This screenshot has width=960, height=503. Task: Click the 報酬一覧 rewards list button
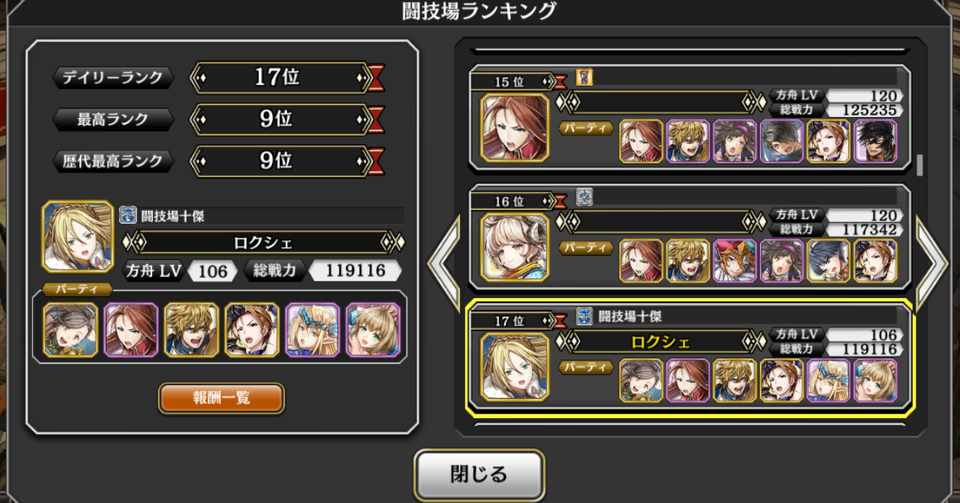tap(221, 398)
